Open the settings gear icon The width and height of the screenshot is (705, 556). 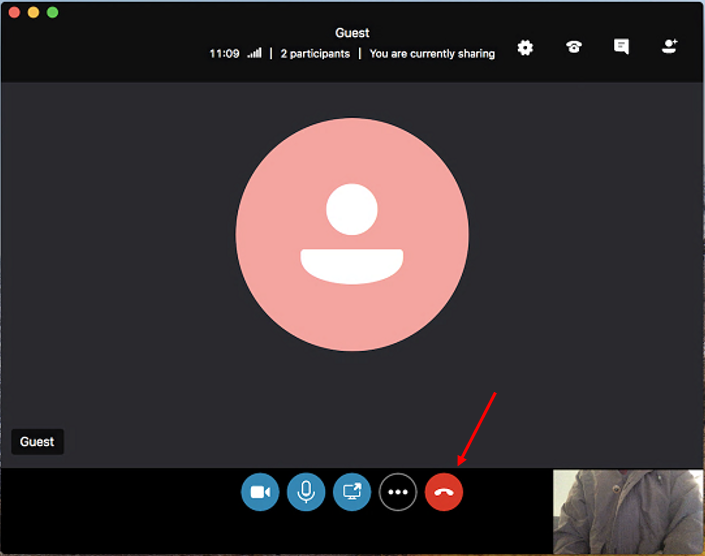(x=525, y=48)
